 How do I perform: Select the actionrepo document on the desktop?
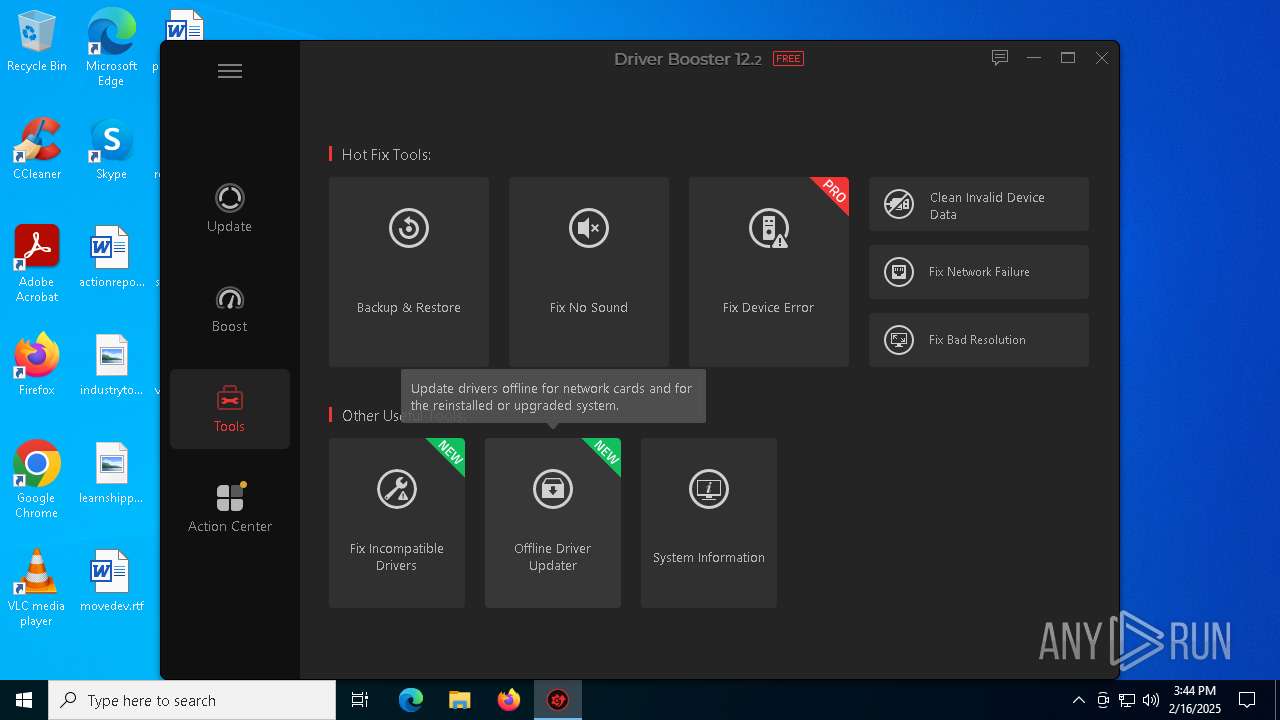point(111,257)
